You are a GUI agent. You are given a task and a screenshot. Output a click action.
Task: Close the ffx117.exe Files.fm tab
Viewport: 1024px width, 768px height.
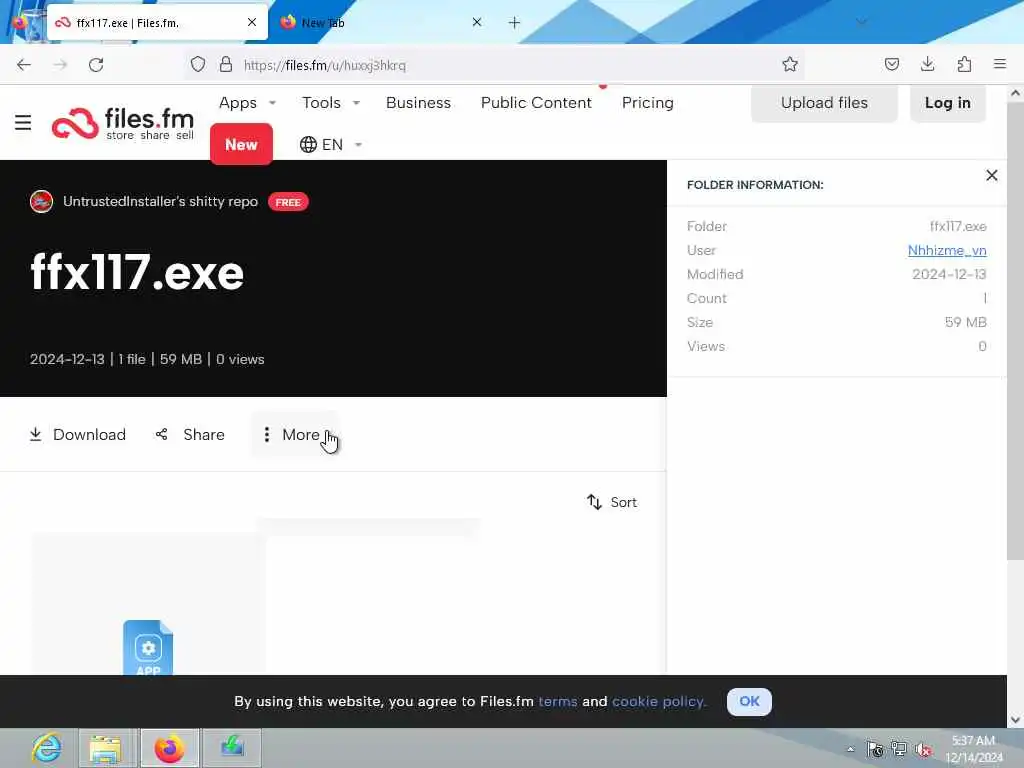coord(252,22)
